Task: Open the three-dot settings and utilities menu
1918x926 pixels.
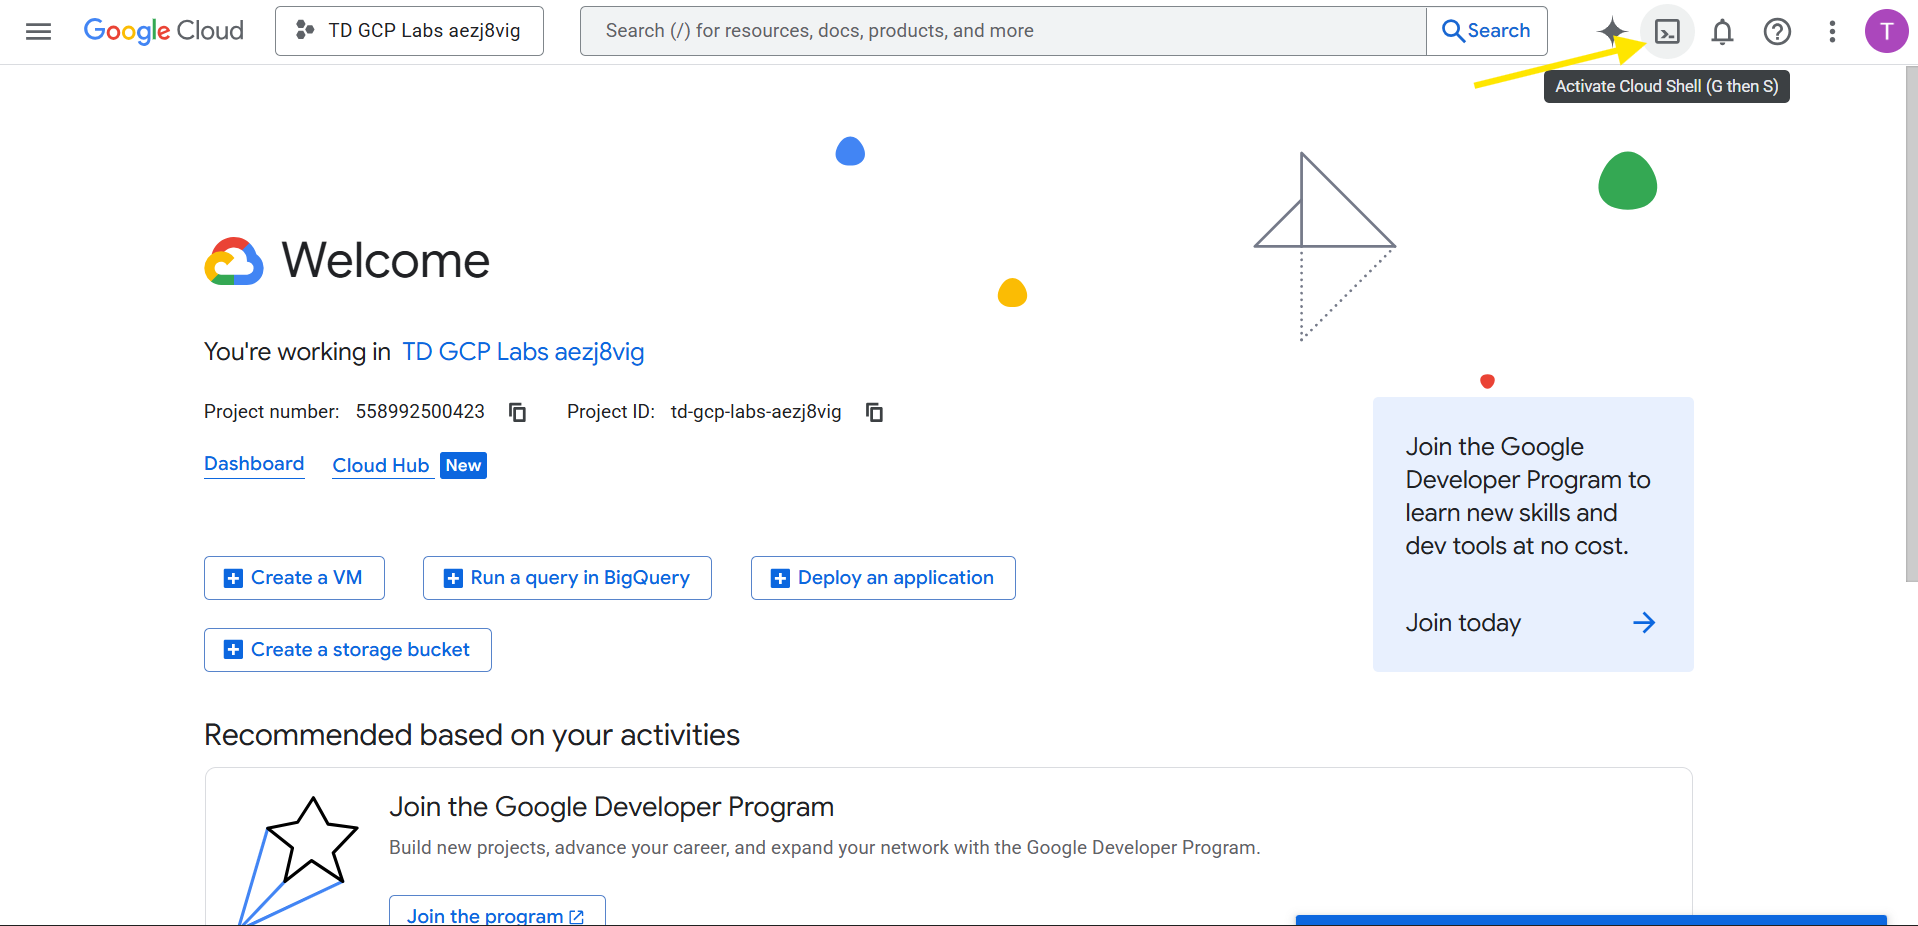Action: (1832, 32)
